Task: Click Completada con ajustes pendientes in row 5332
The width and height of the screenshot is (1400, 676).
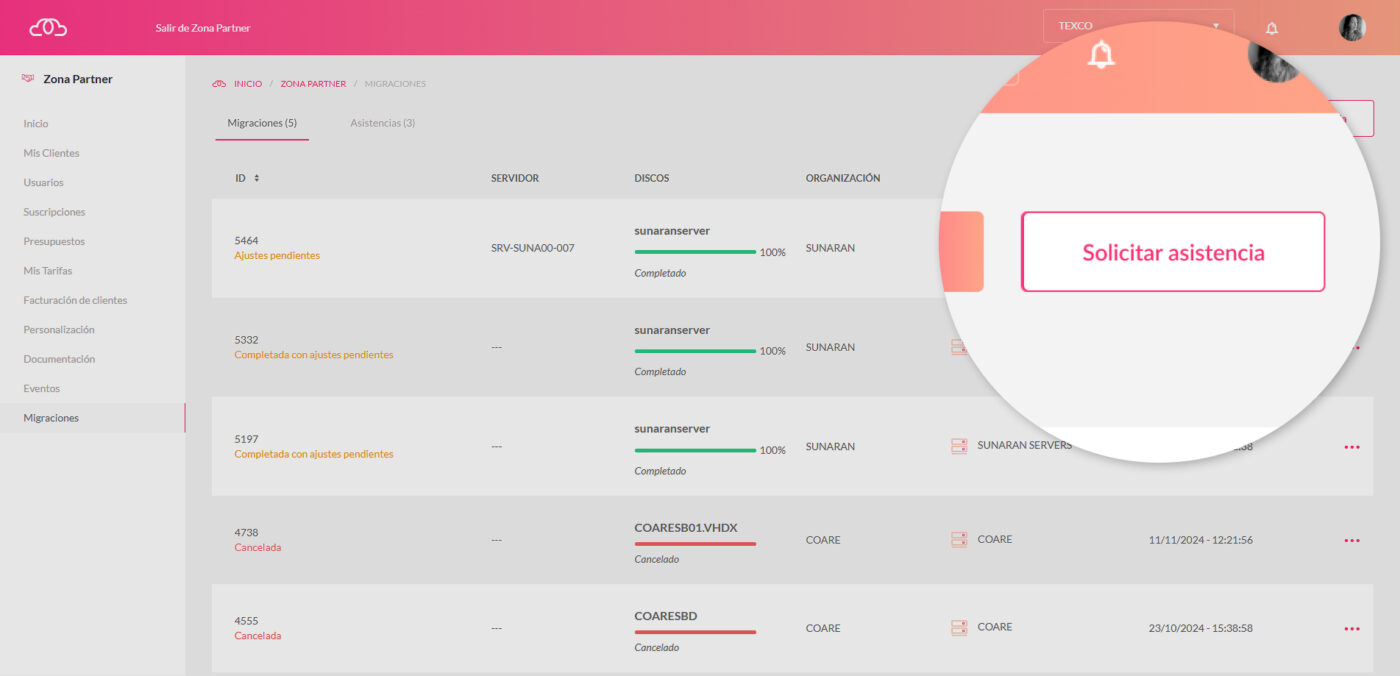Action: (314, 355)
